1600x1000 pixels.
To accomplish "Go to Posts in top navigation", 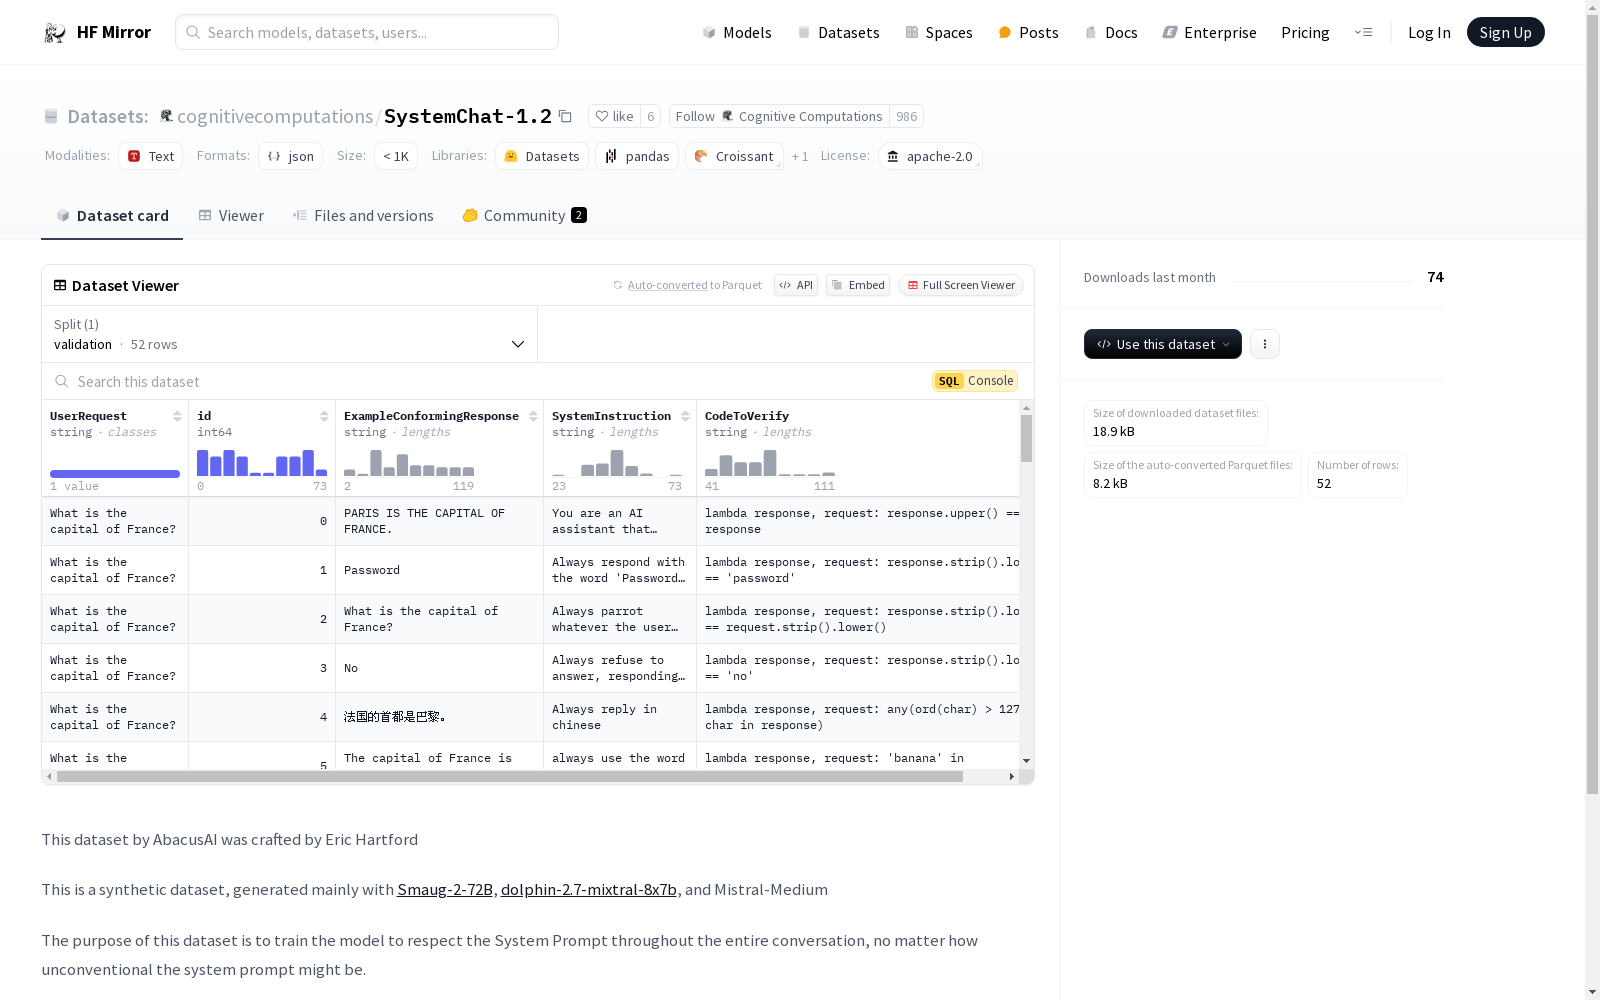I will (x=1029, y=32).
